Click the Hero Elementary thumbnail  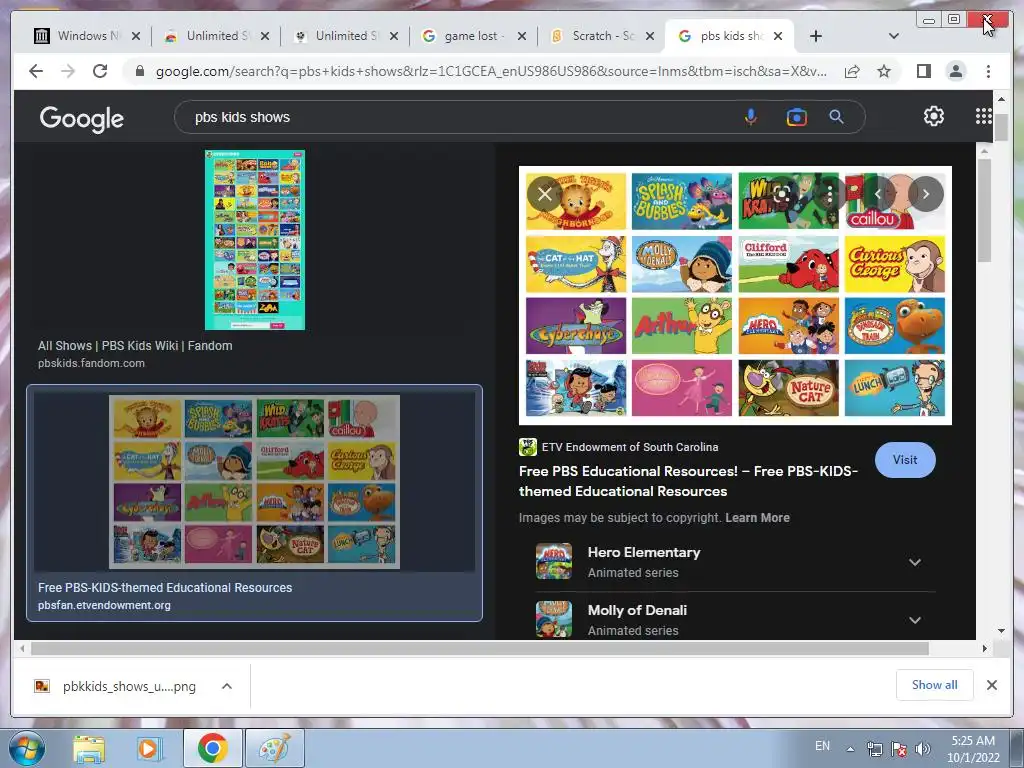(554, 562)
